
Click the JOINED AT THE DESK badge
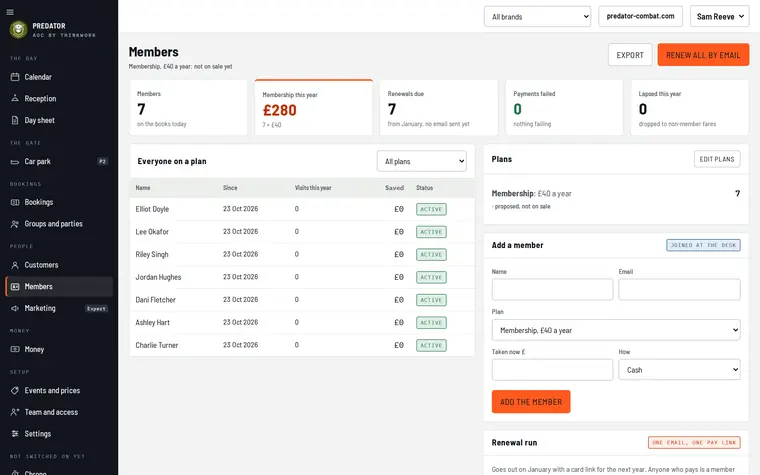click(x=703, y=245)
